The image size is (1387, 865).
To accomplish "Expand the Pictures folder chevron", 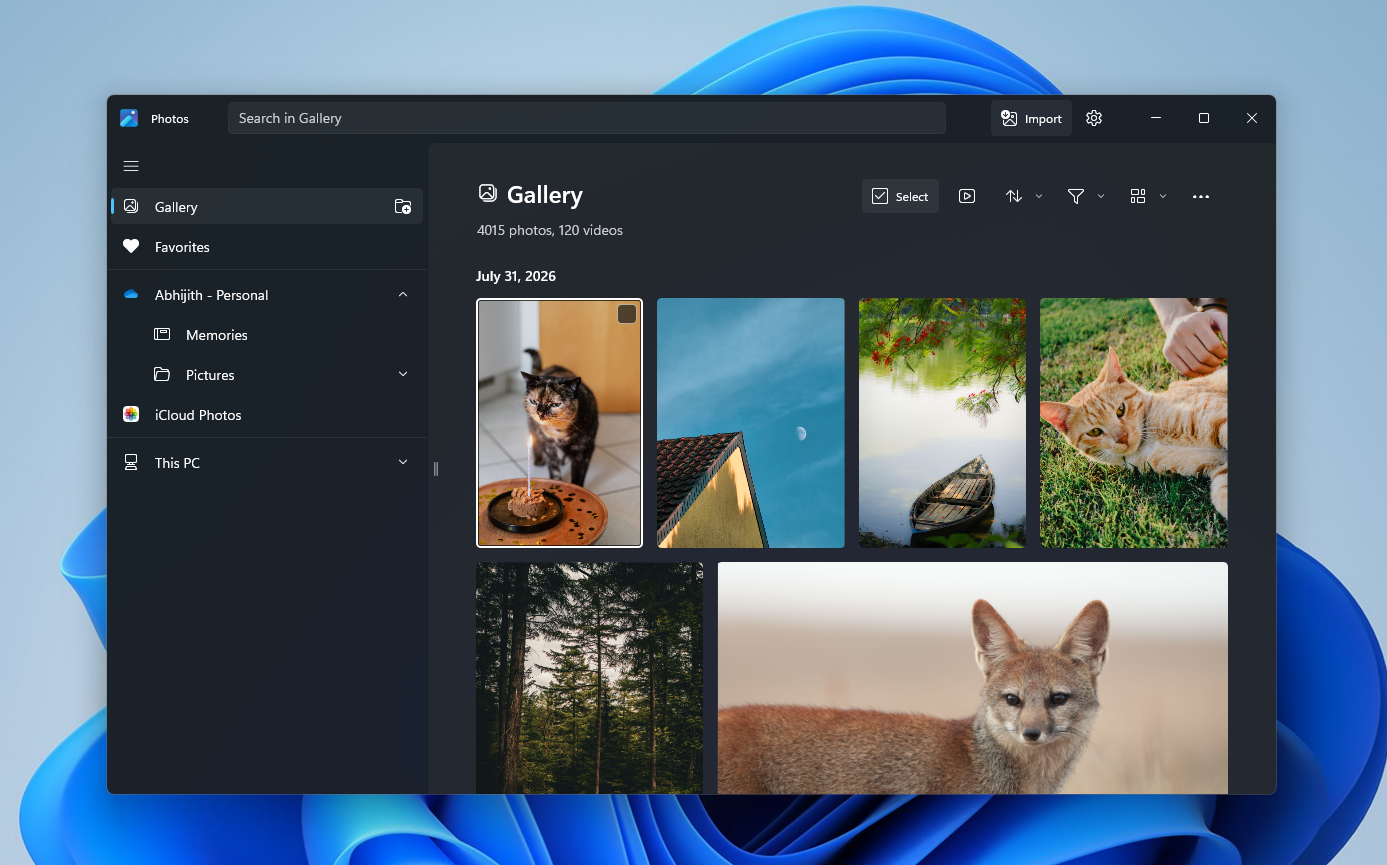I will point(403,374).
